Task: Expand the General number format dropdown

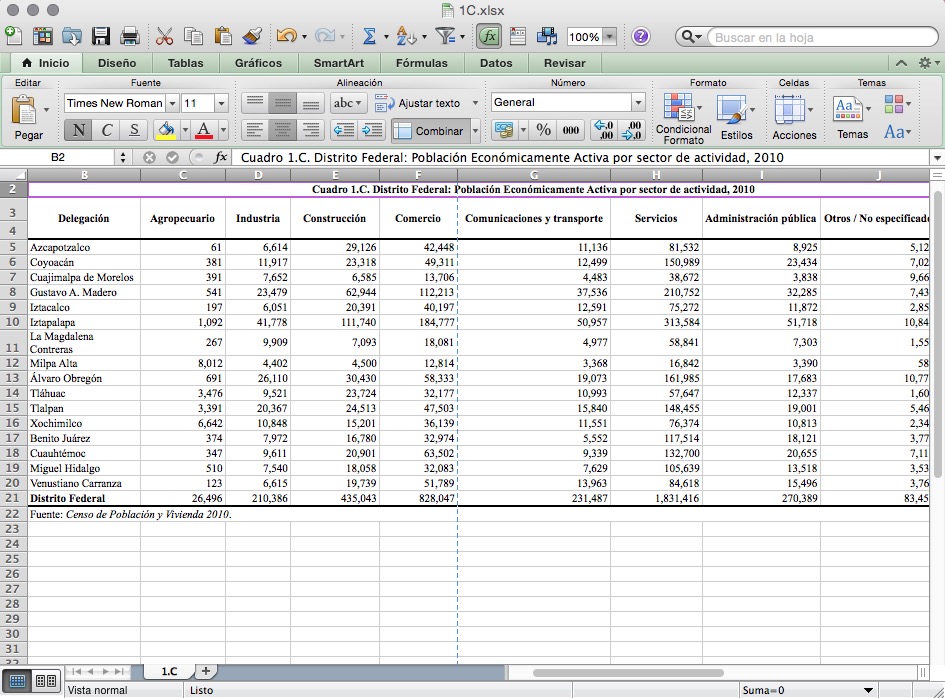Action: click(638, 102)
